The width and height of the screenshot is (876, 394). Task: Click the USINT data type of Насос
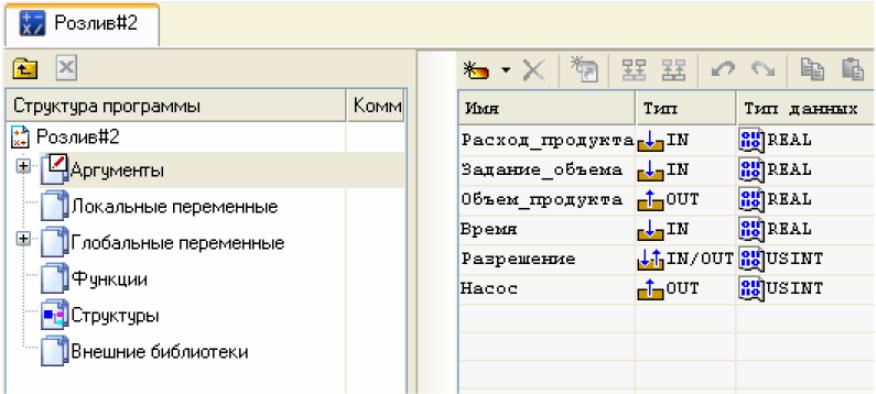(x=806, y=289)
